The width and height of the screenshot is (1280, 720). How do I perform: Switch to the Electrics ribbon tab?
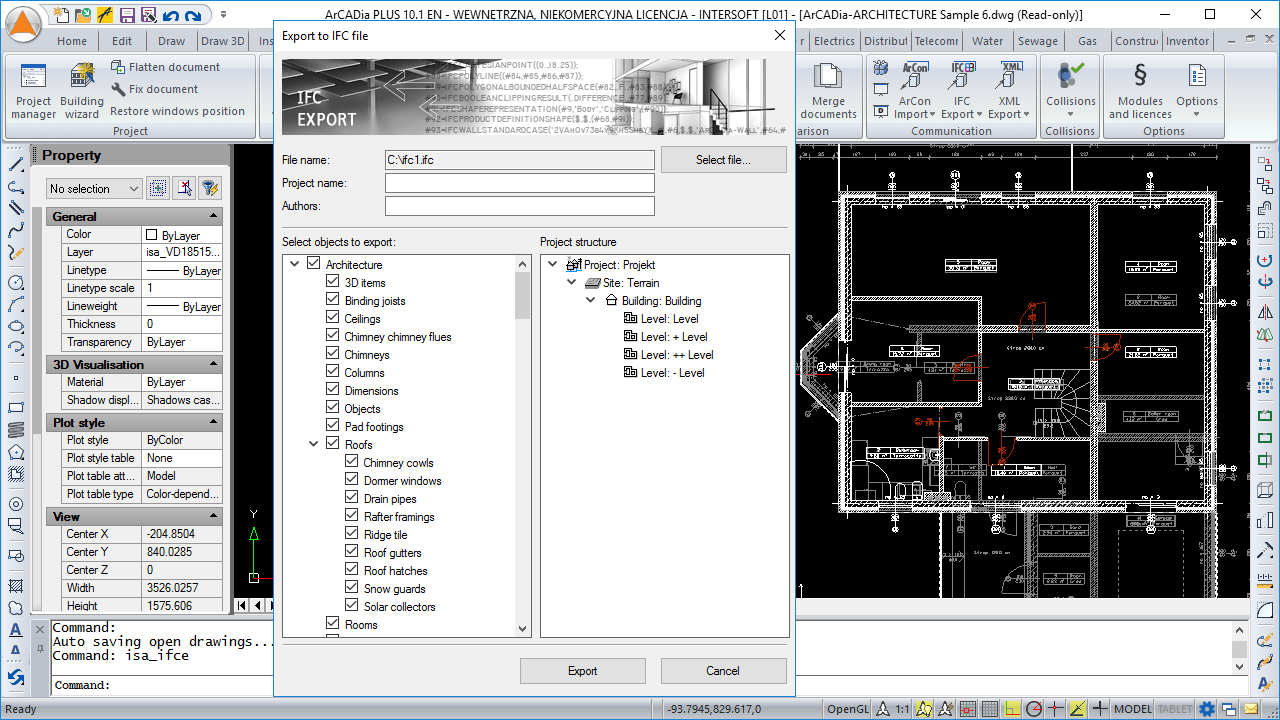point(834,41)
